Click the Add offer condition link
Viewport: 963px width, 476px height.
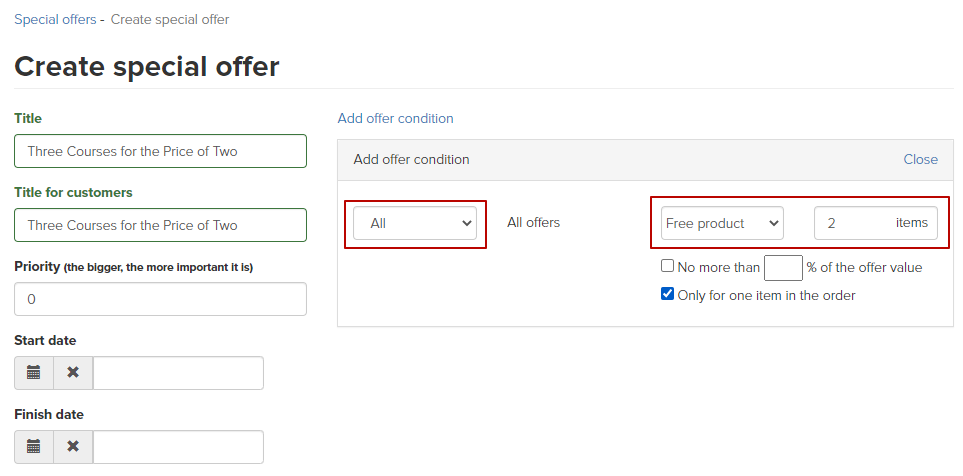tap(396, 119)
